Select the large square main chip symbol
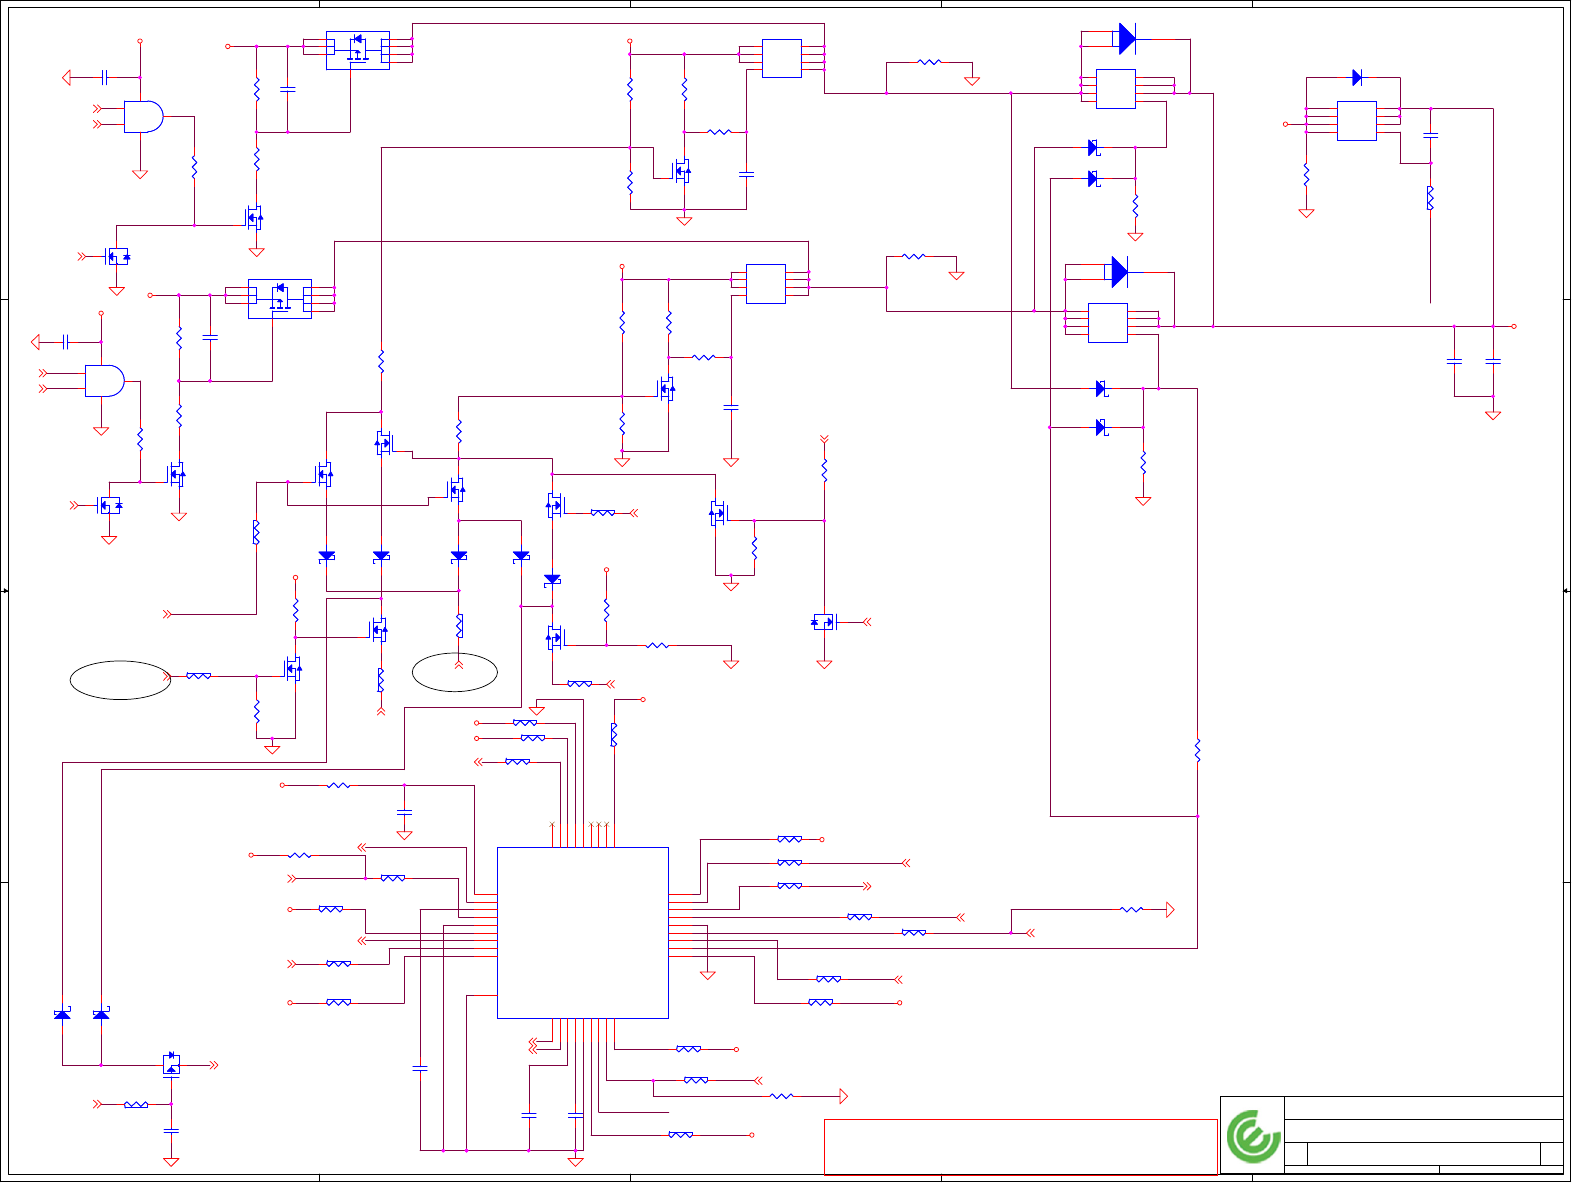 [x=583, y=933]
